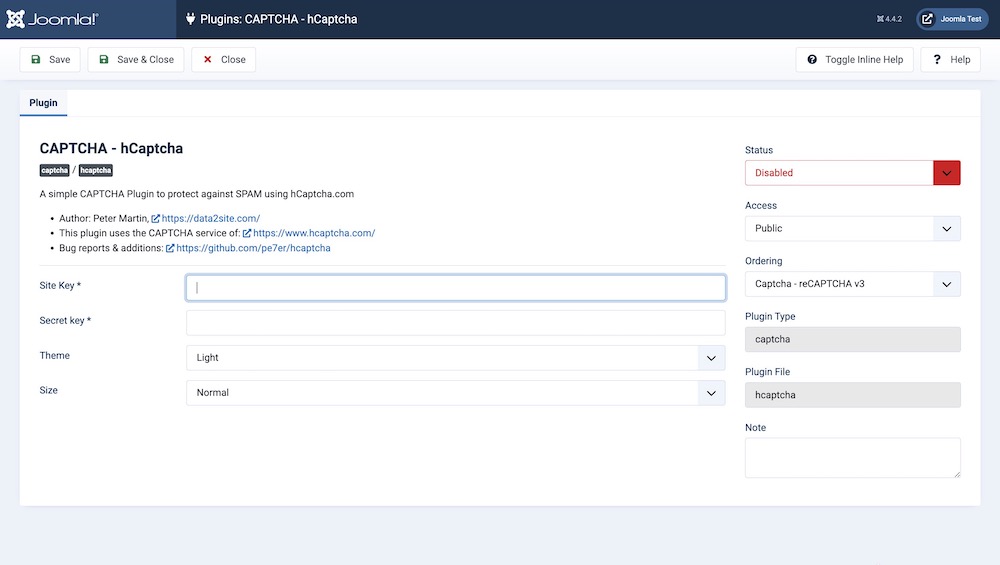Click the Save & Close button
Viewport: 1000px width, 565px height.
pos(136,60)
